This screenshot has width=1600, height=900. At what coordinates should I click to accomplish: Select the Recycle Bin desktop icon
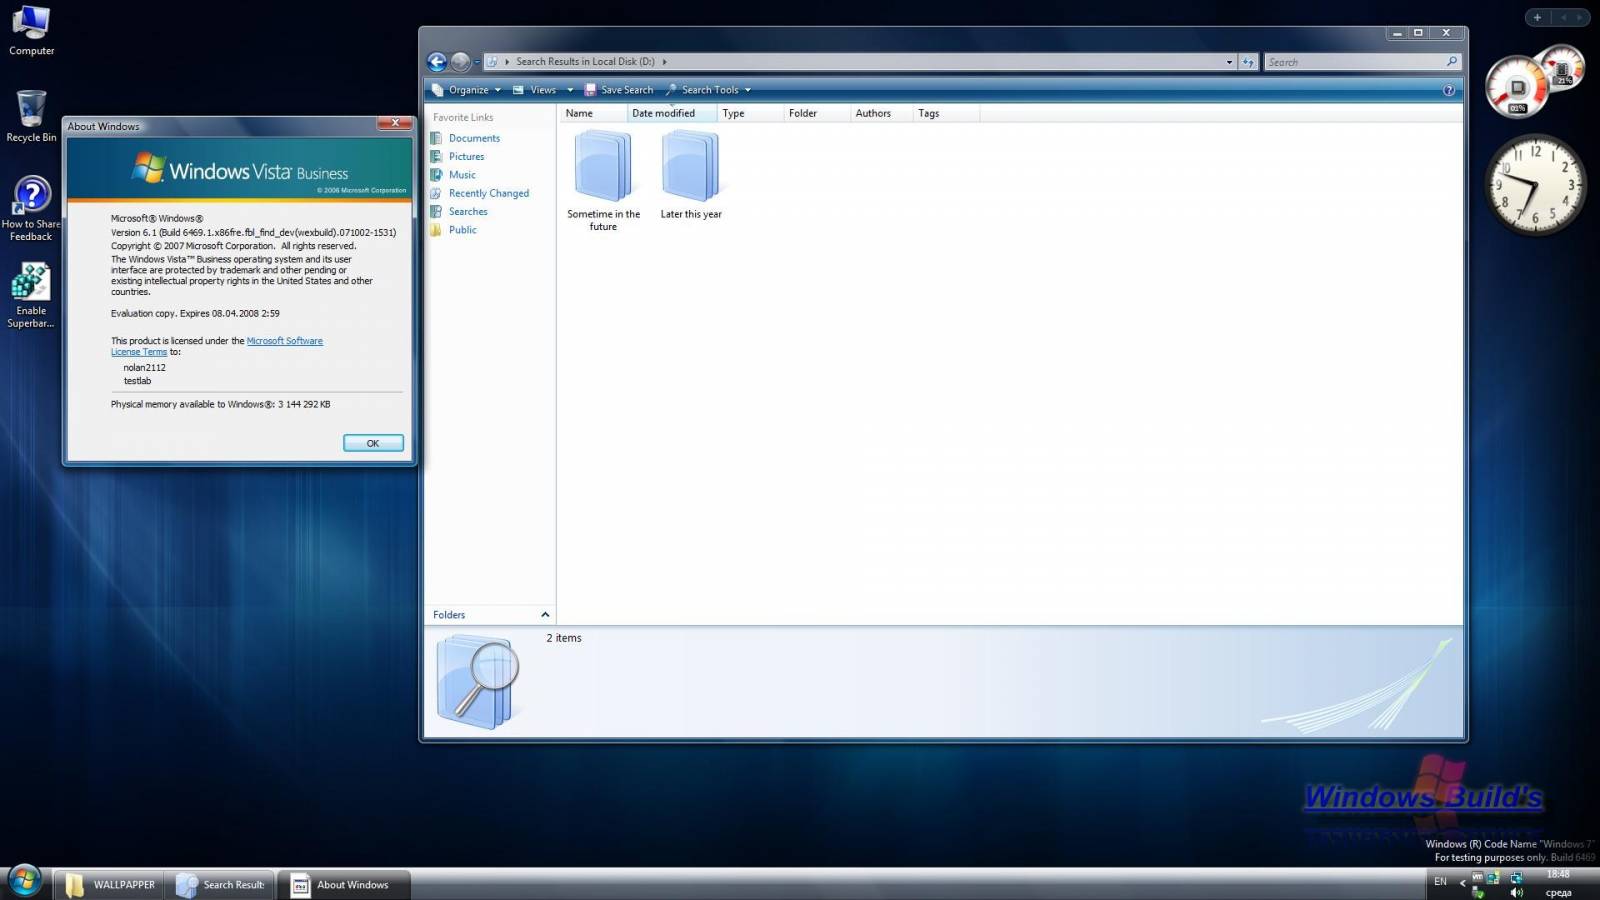[x=31, y=116]
